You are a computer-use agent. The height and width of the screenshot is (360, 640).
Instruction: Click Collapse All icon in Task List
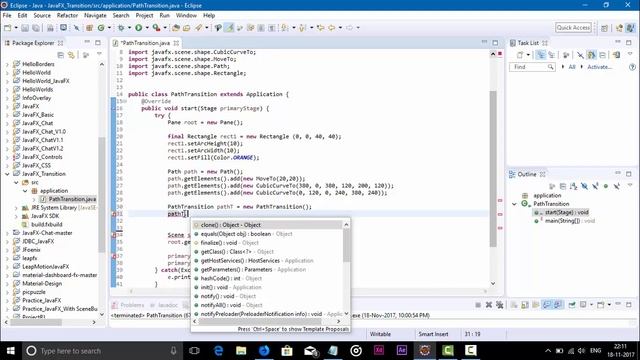click(602, 55)
